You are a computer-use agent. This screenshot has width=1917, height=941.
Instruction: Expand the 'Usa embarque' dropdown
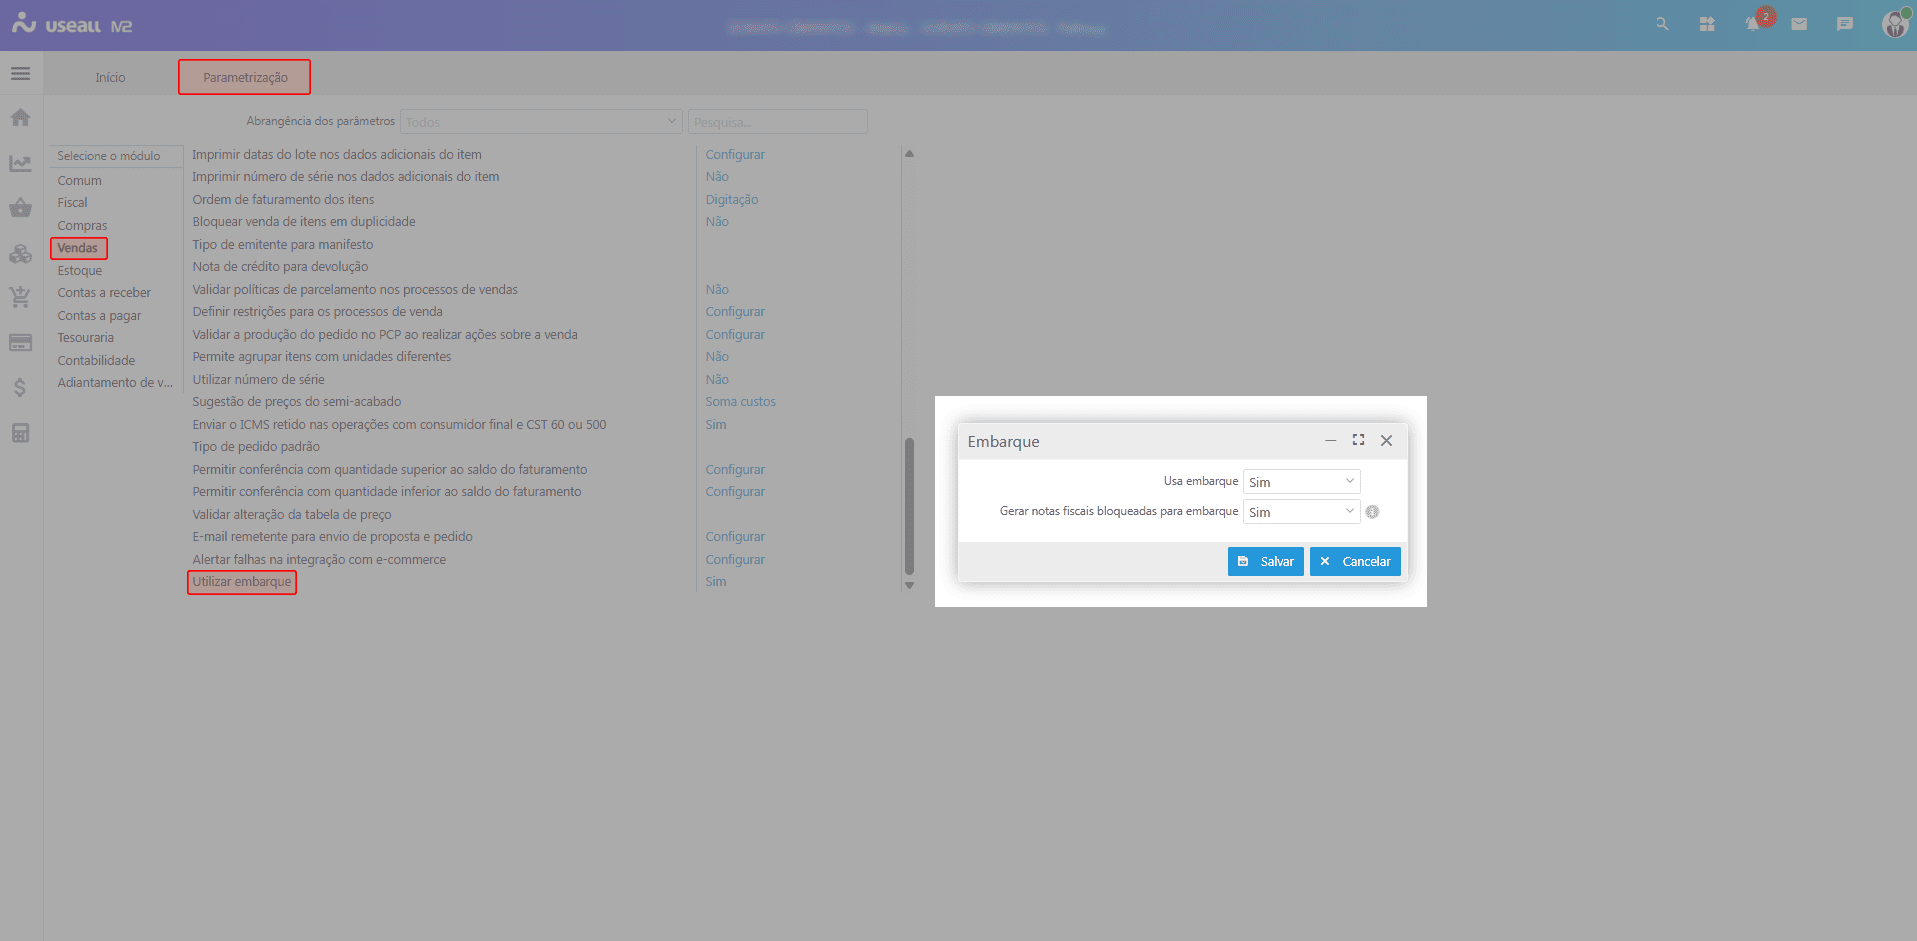coord(1301,482)
